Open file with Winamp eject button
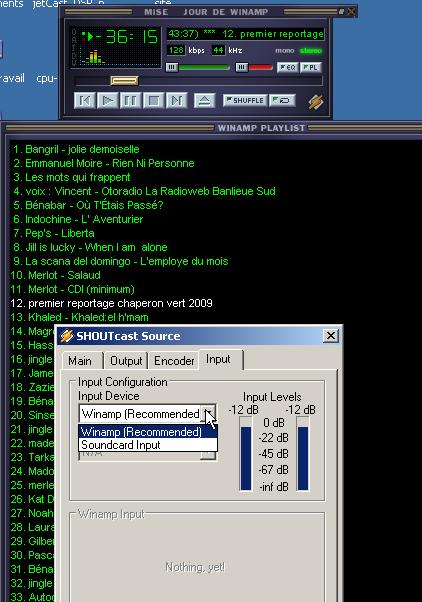Image resolution: width=422 pixels, height=602 pixels. tap(204, 101)
